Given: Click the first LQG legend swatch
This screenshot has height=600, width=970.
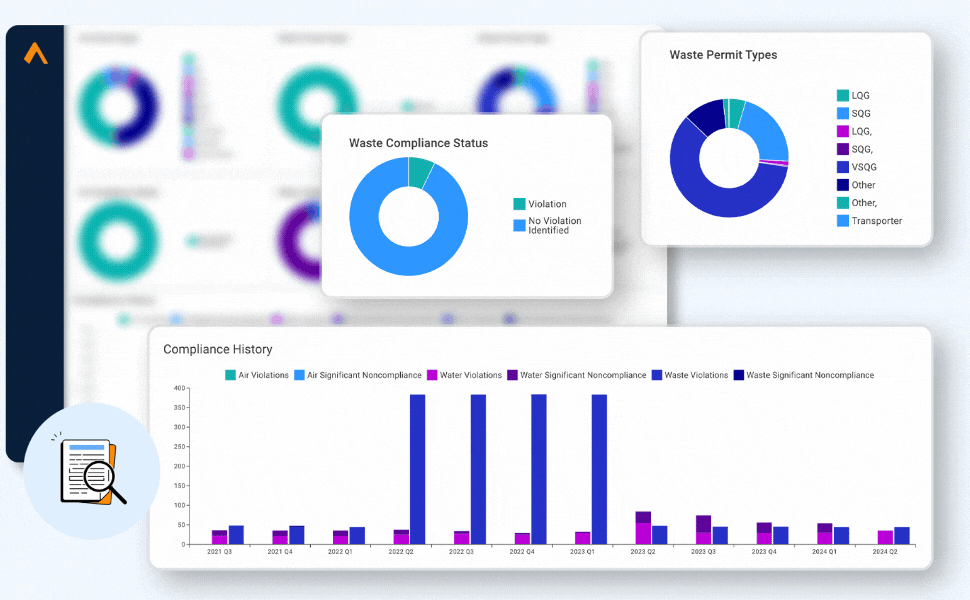Looking at the screenshot, I should (843, 96).
